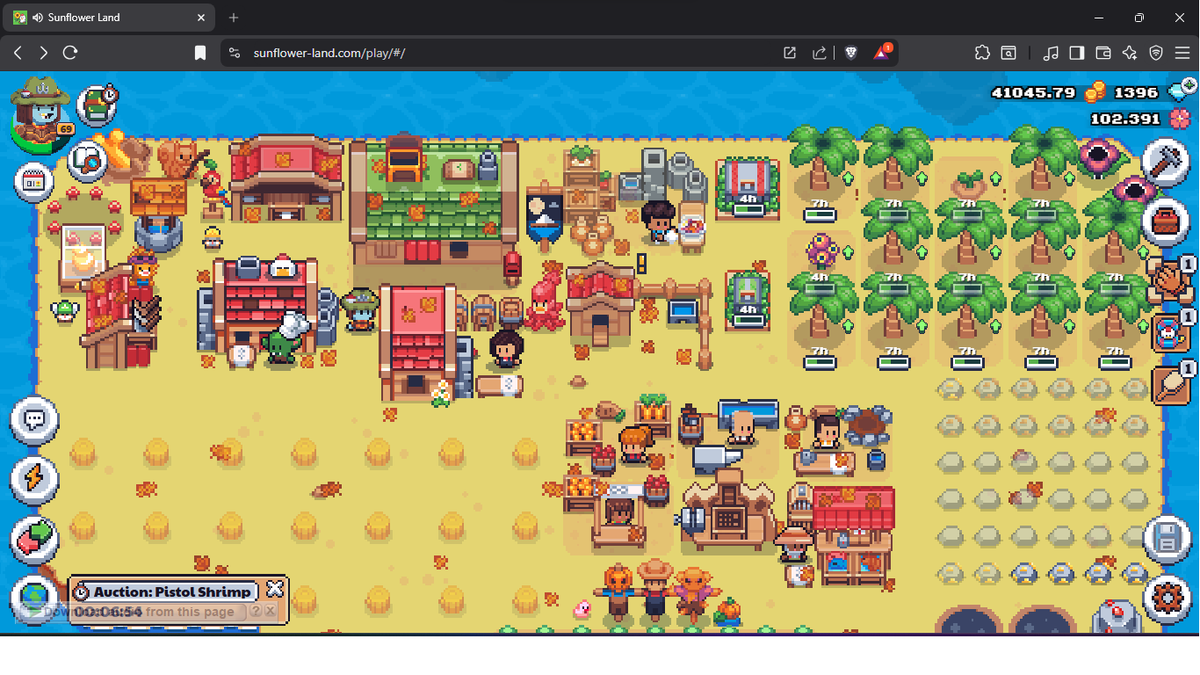This screenshot has width=1200, height=675.
Task: Close the Pistol Shrimp auction popup
Action: 274,589
